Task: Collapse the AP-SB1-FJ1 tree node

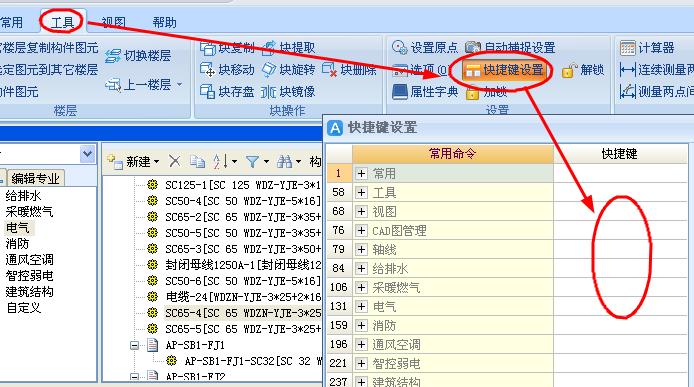Action: (135, 345)
